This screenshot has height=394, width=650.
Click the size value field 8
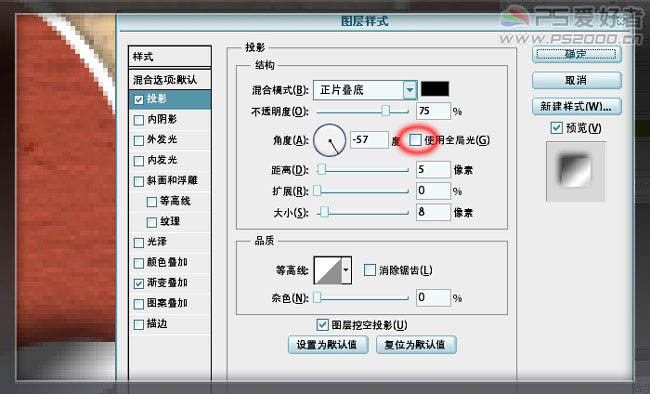(x=433, y=212)
